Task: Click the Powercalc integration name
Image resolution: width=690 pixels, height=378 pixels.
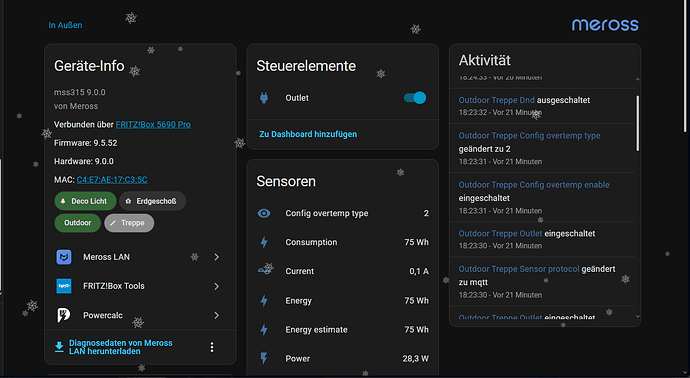Action: (103, 315)
